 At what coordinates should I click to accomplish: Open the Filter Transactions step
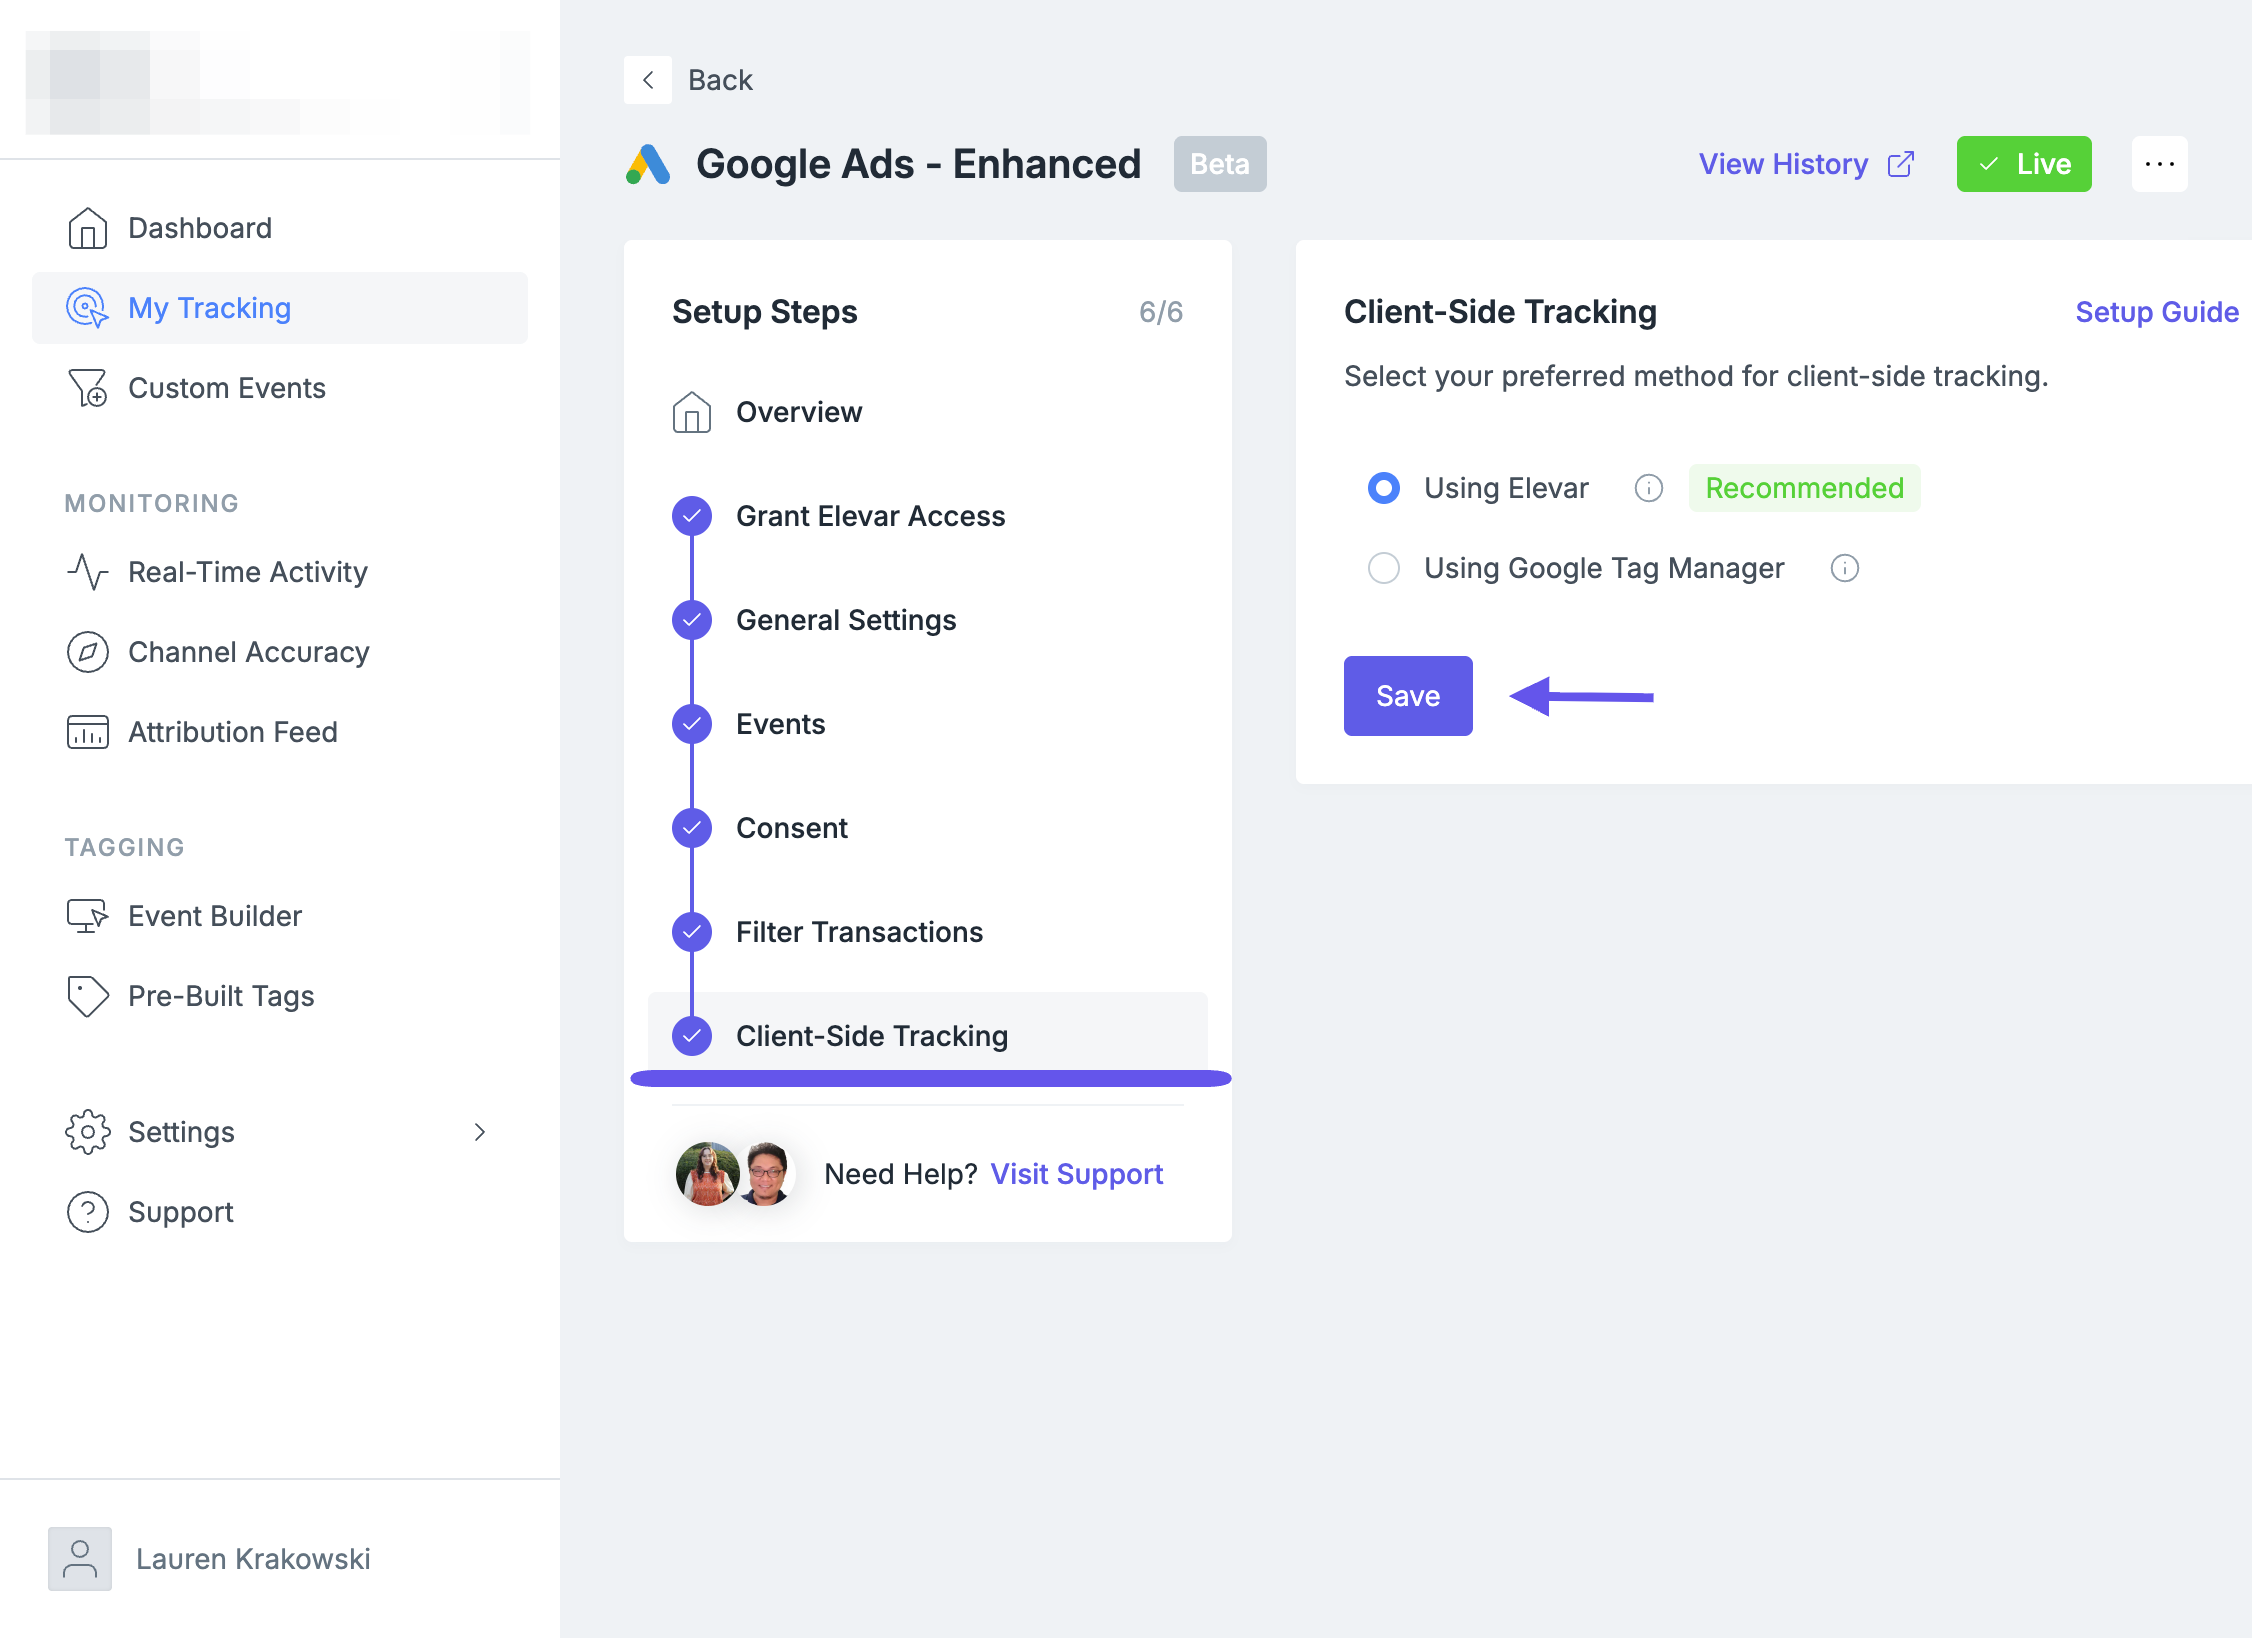928,932
